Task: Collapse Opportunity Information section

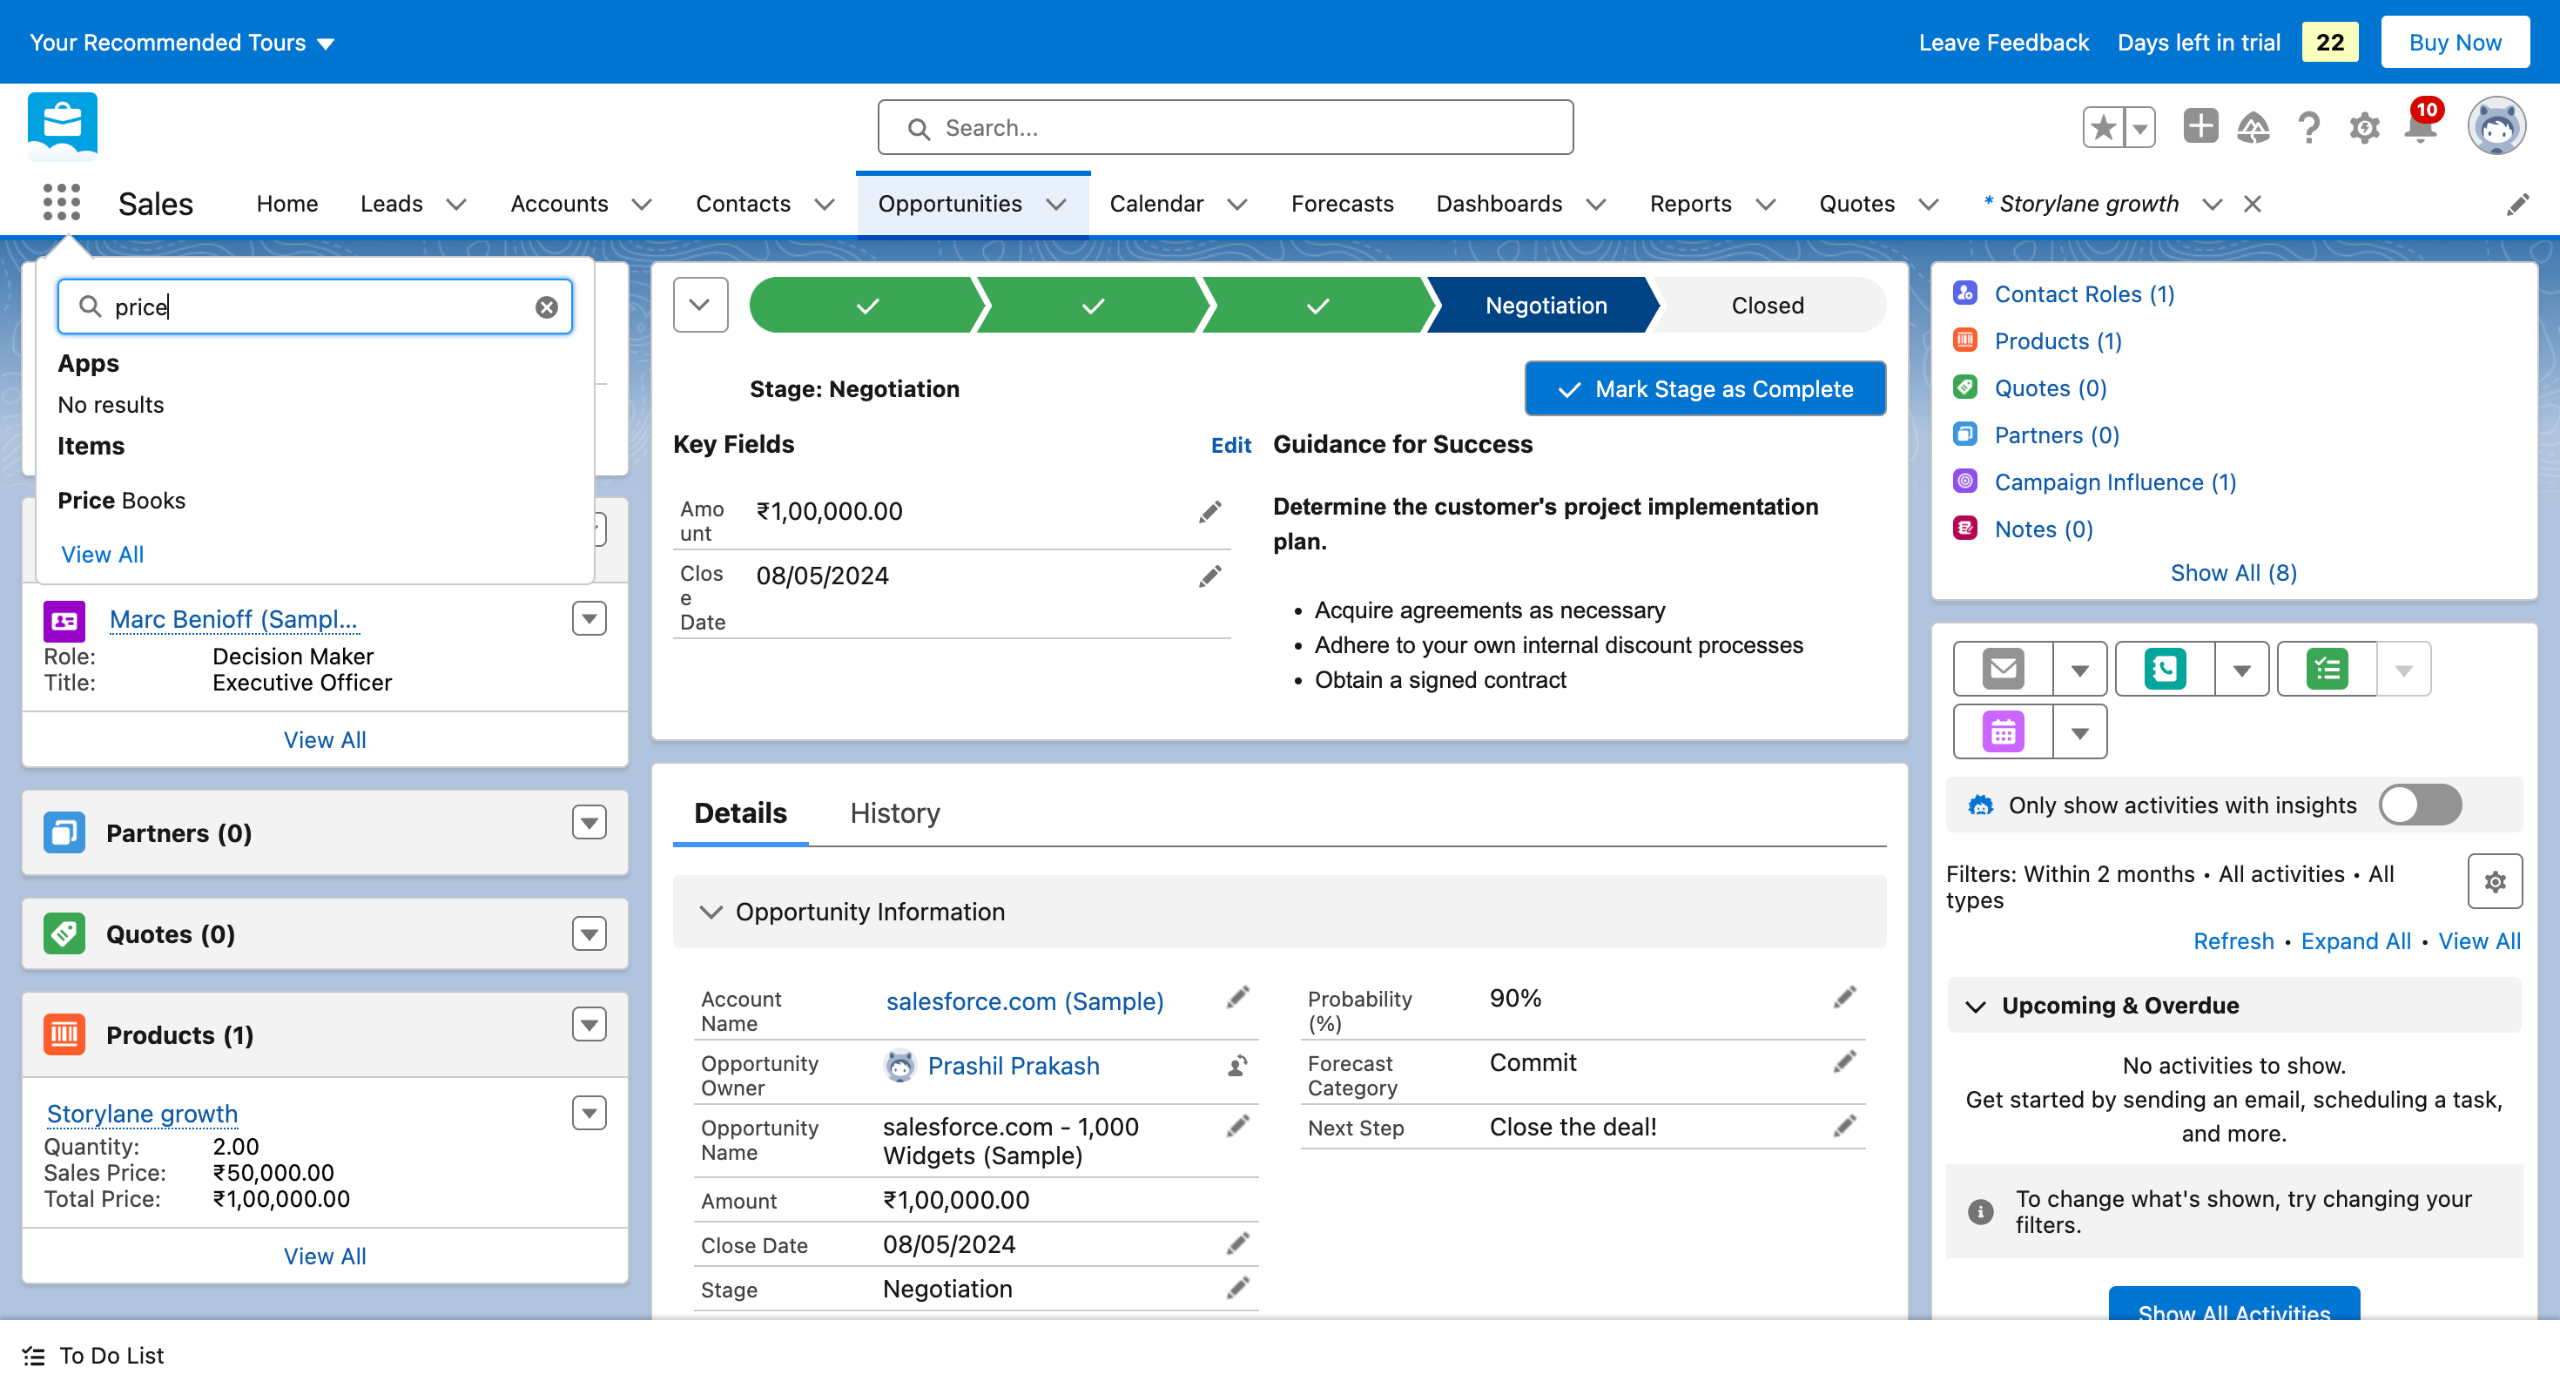Action: [710, 912]
